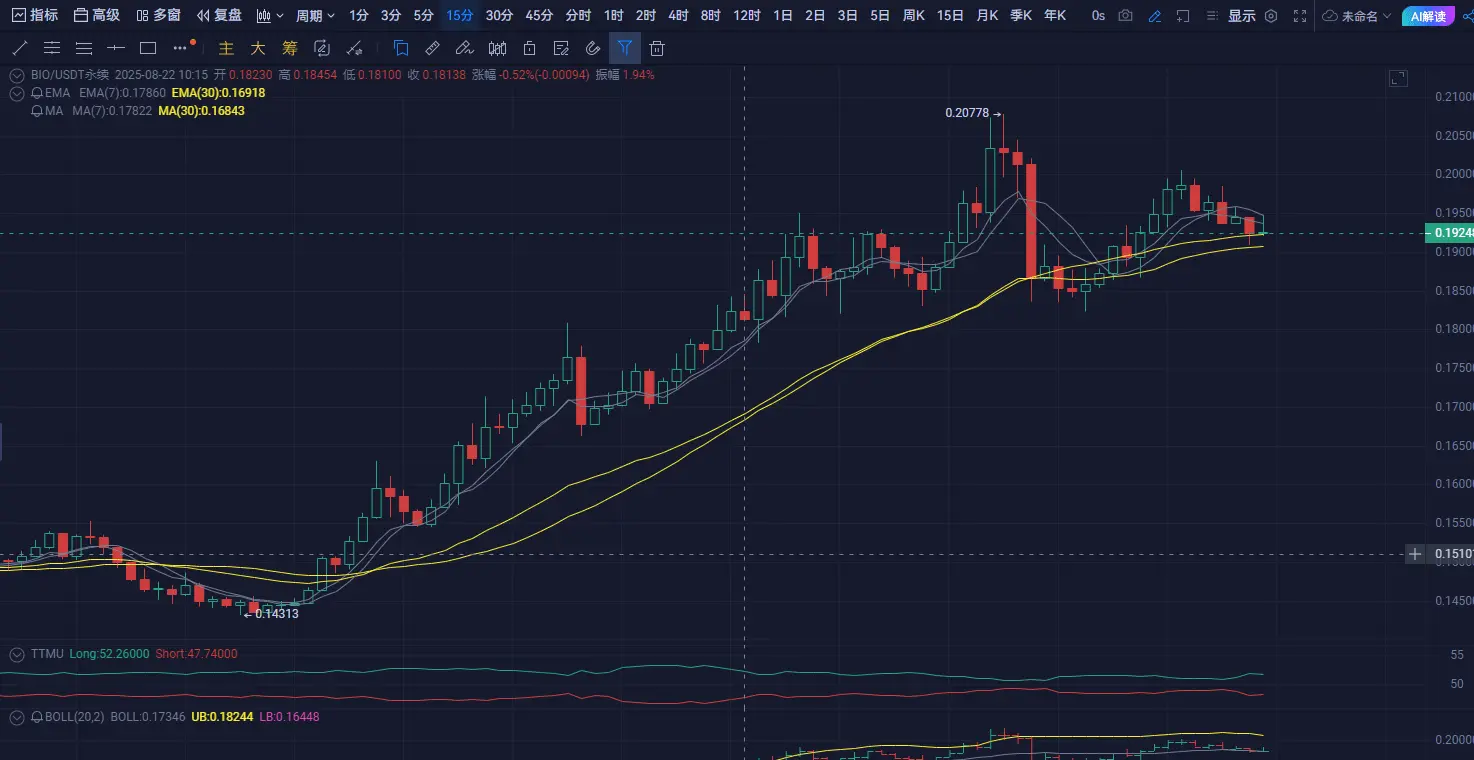Switch to the 30分 timeframe

(499, 16)
